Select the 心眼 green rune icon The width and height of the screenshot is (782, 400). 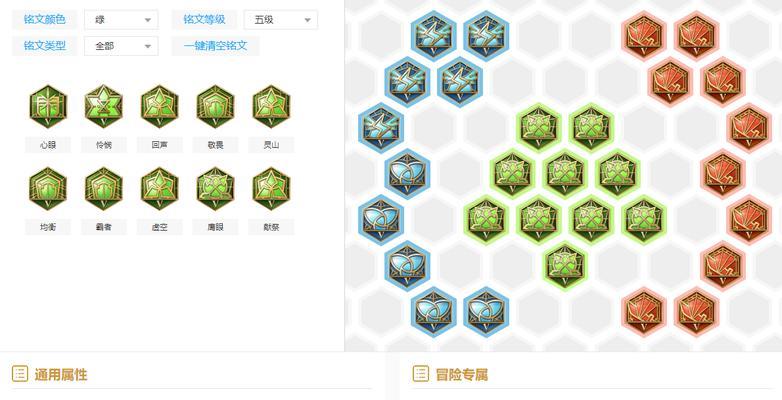(x=48, y=107)
